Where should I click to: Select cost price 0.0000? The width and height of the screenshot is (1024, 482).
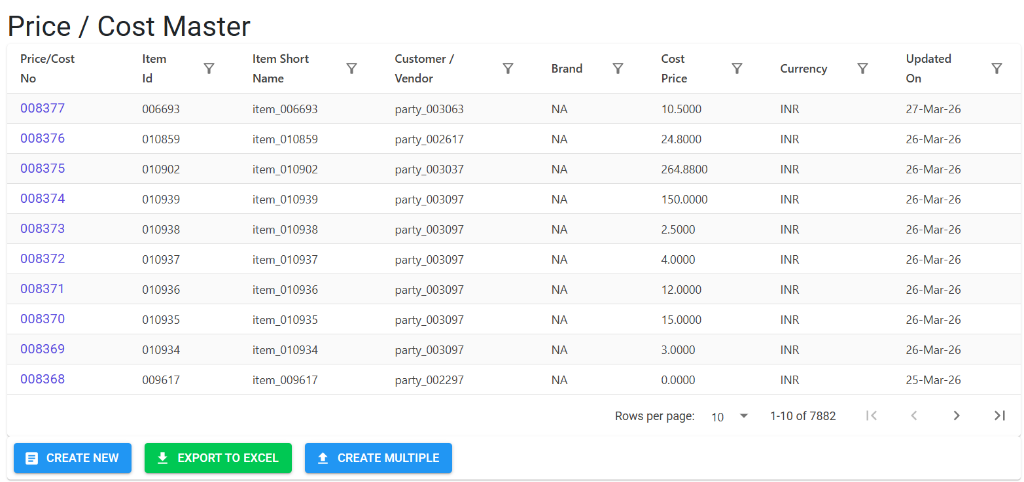click(x=678, y=379)
